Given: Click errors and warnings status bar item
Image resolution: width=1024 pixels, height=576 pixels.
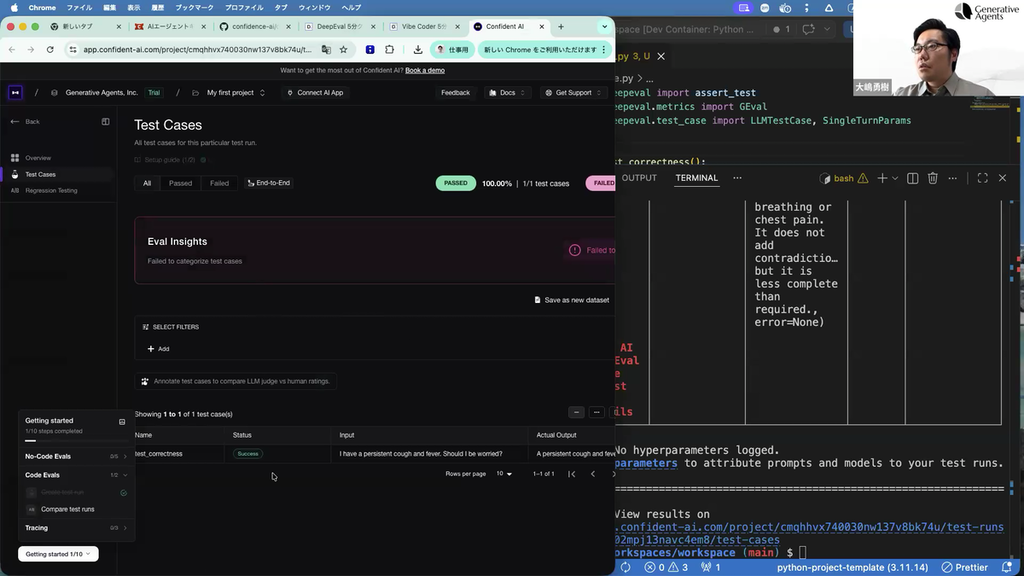Looking at the screenshot, I should click(666, 568).
